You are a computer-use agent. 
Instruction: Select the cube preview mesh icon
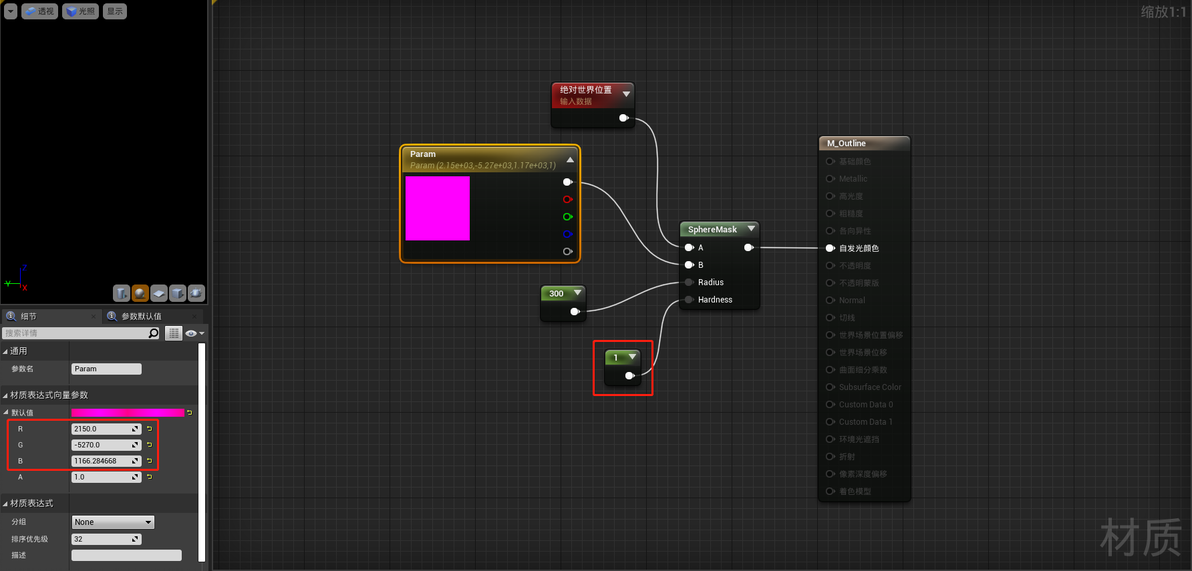pos(178,293)
